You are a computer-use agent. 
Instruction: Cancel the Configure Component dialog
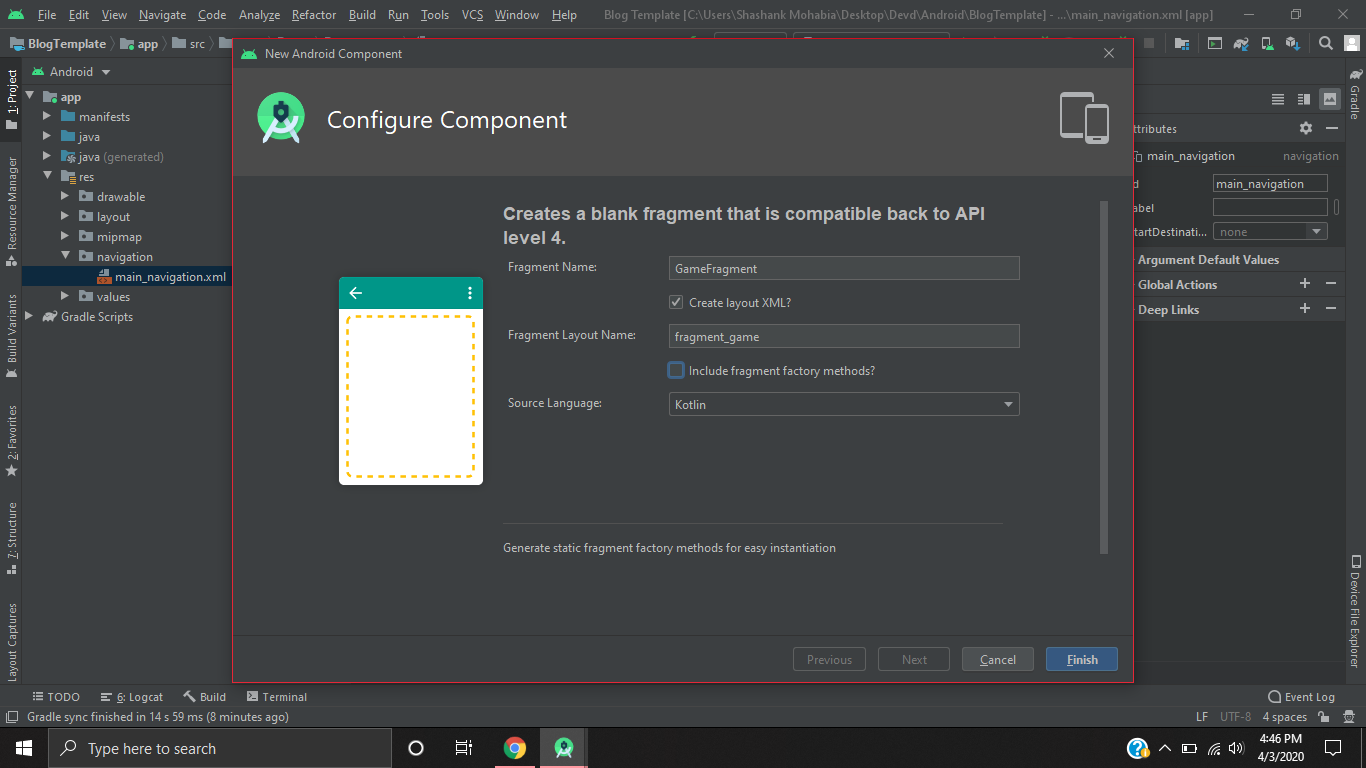pos(997,659)
